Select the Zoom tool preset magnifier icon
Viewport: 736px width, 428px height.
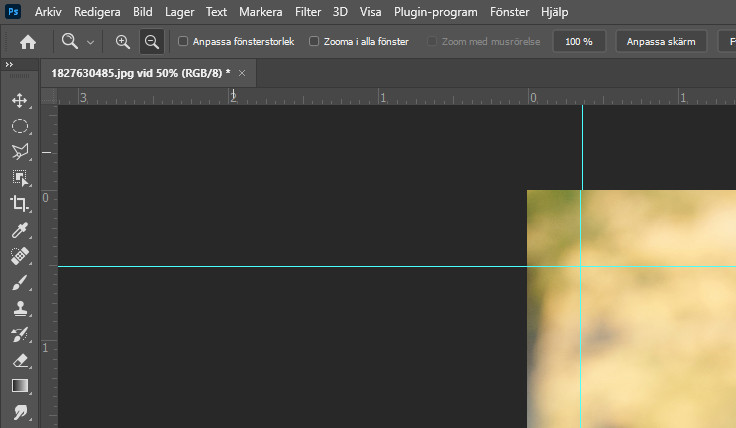70,41
